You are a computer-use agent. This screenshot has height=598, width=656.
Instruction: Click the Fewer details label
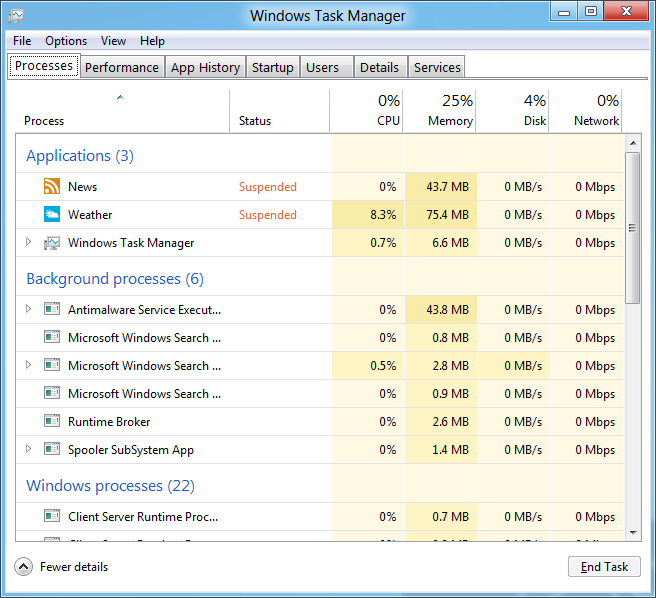(74, 567)
